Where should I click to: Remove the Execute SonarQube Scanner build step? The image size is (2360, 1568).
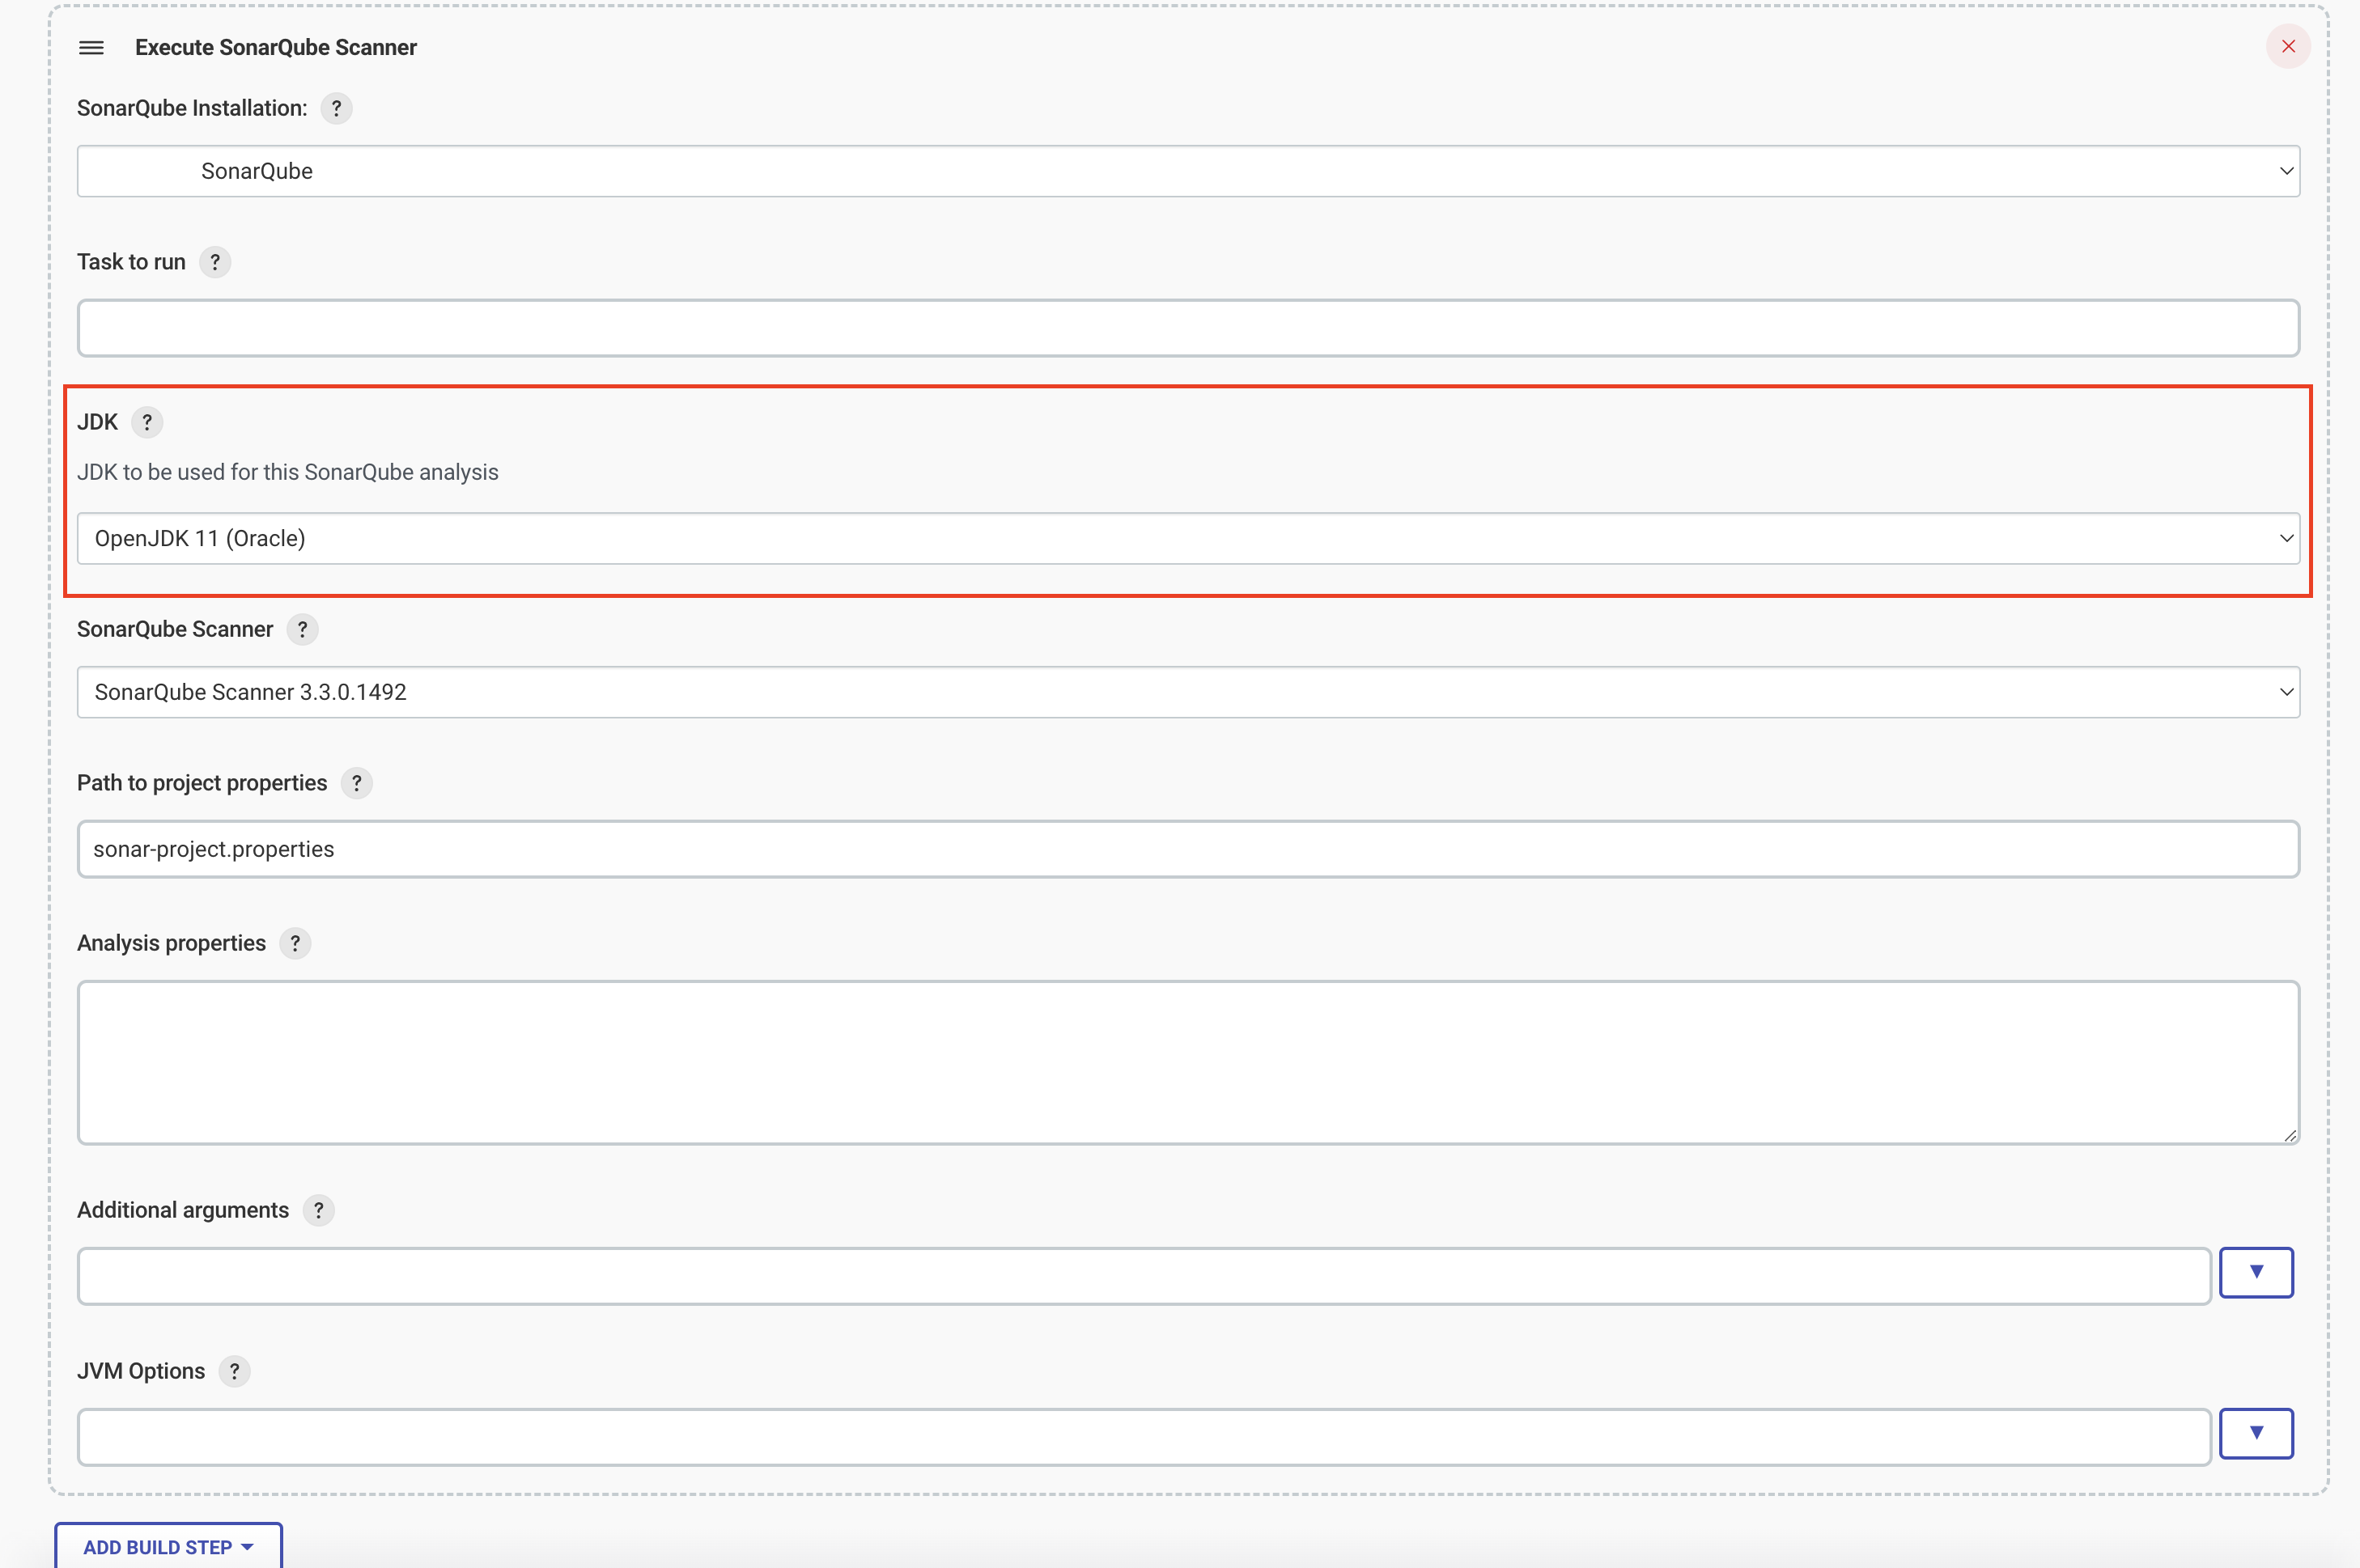[x=2287, y=46]
